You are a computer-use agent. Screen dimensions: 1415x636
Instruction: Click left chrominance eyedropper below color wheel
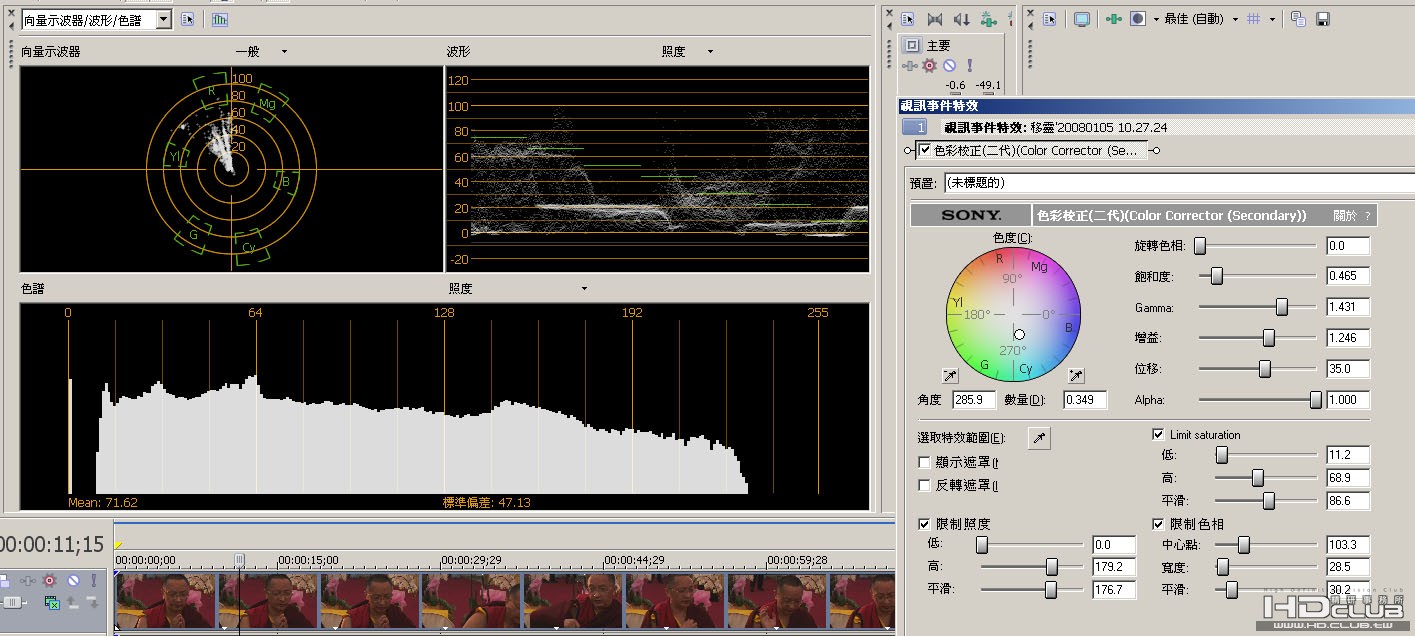tap(950, 376)
